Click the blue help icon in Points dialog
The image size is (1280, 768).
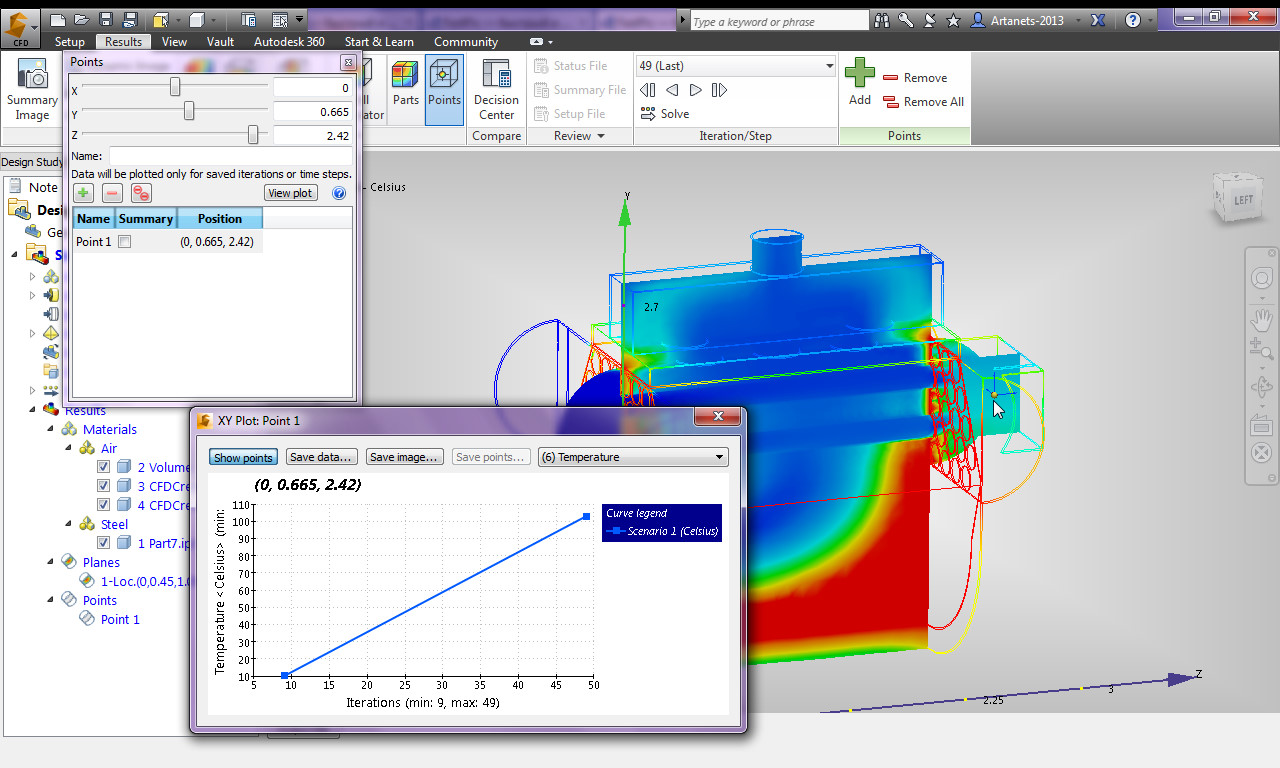[x=338, y=193]
